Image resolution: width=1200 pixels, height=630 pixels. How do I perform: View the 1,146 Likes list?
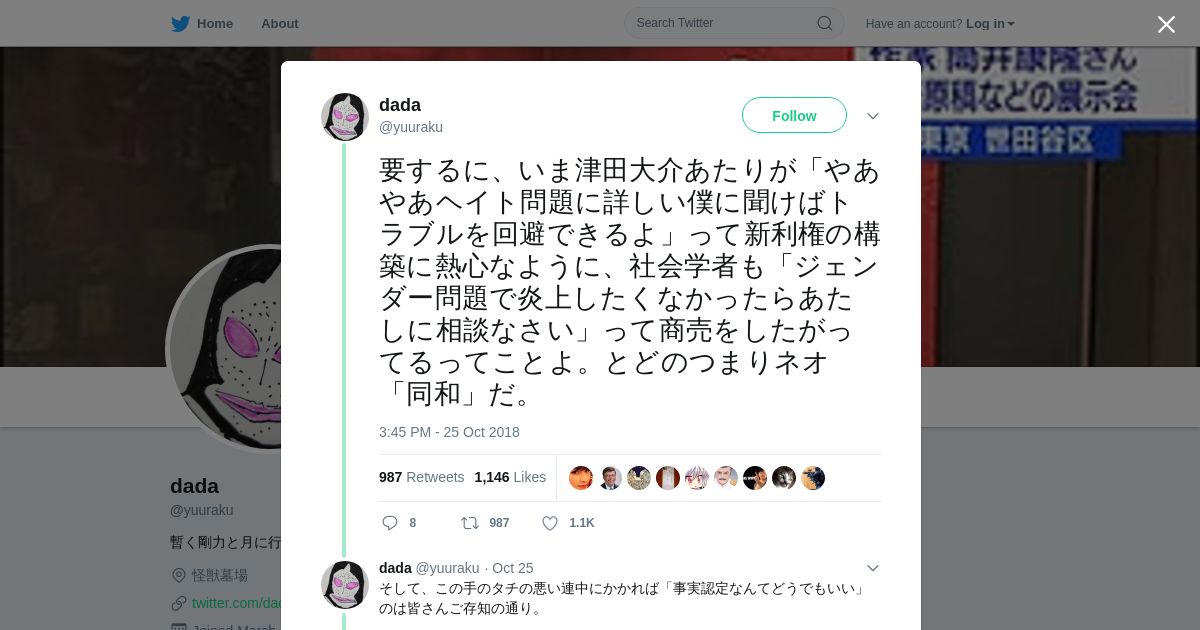pyautogui.click(x=510, y=477)
